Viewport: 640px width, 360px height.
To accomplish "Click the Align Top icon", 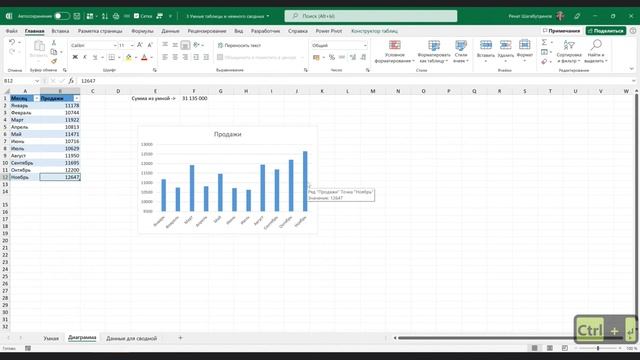I will pos(165,45).
